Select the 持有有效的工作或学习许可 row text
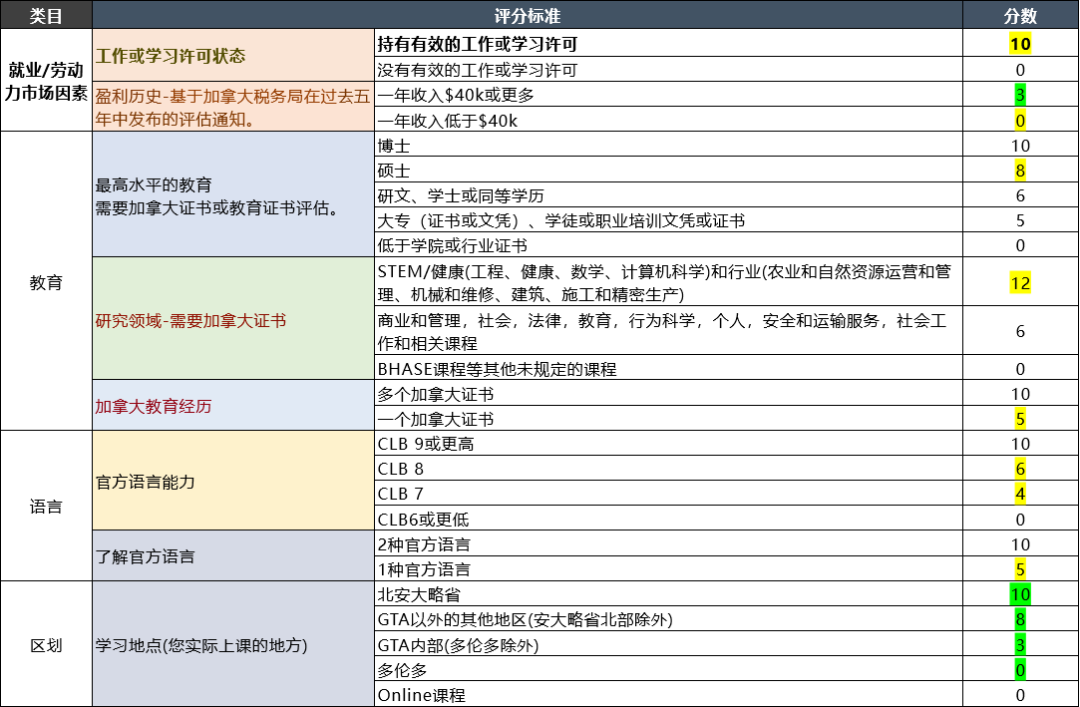This screenshot has height=707, width=1080. pyautogui.click(x=477, y=44)
